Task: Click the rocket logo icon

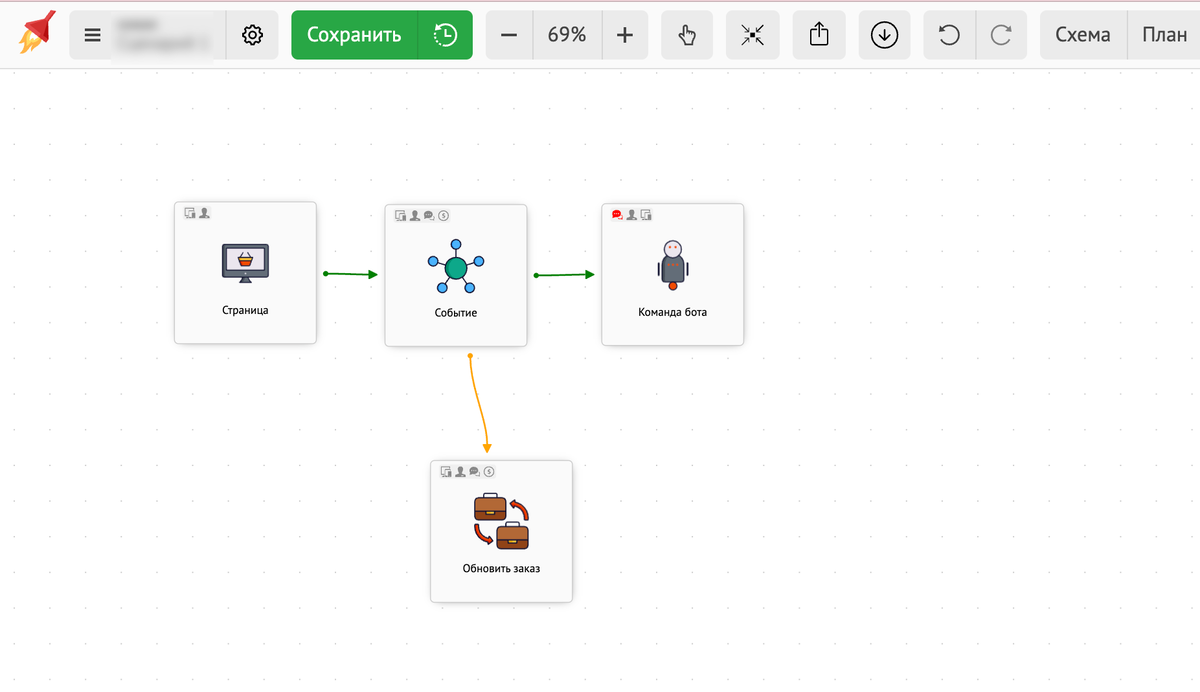Action: [x=37, y=34]
